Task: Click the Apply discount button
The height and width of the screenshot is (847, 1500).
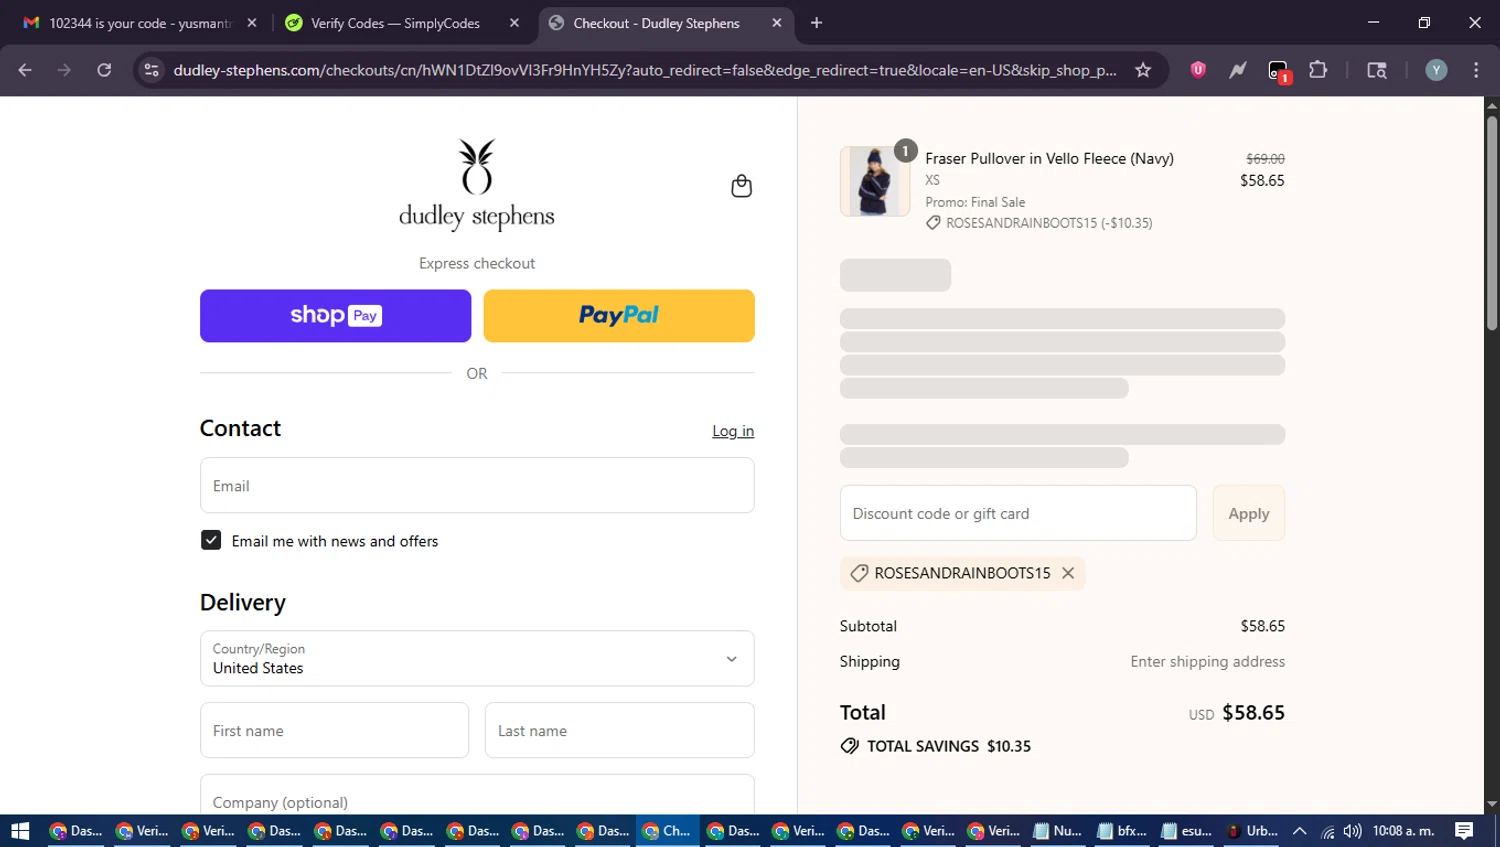Action: [x=1248, y=513]
